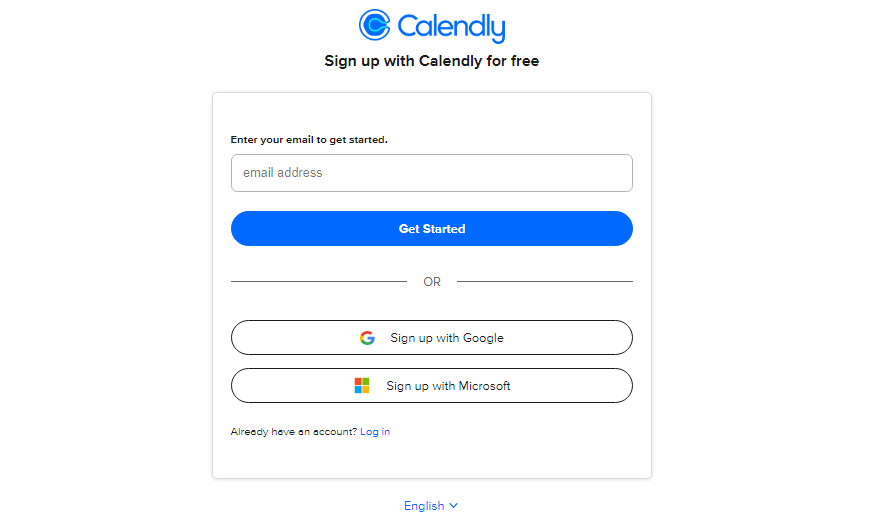
Task: Choose Sign up with Microsoft
Action: [x=432, y=386]
